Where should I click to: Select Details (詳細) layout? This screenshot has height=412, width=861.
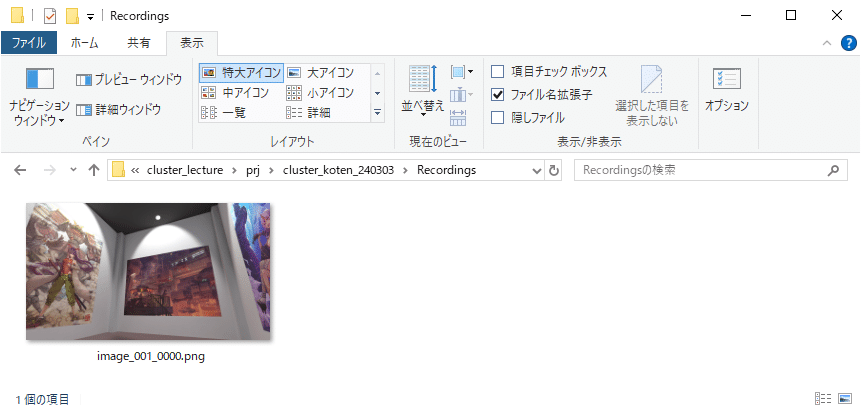pos(309,113)
